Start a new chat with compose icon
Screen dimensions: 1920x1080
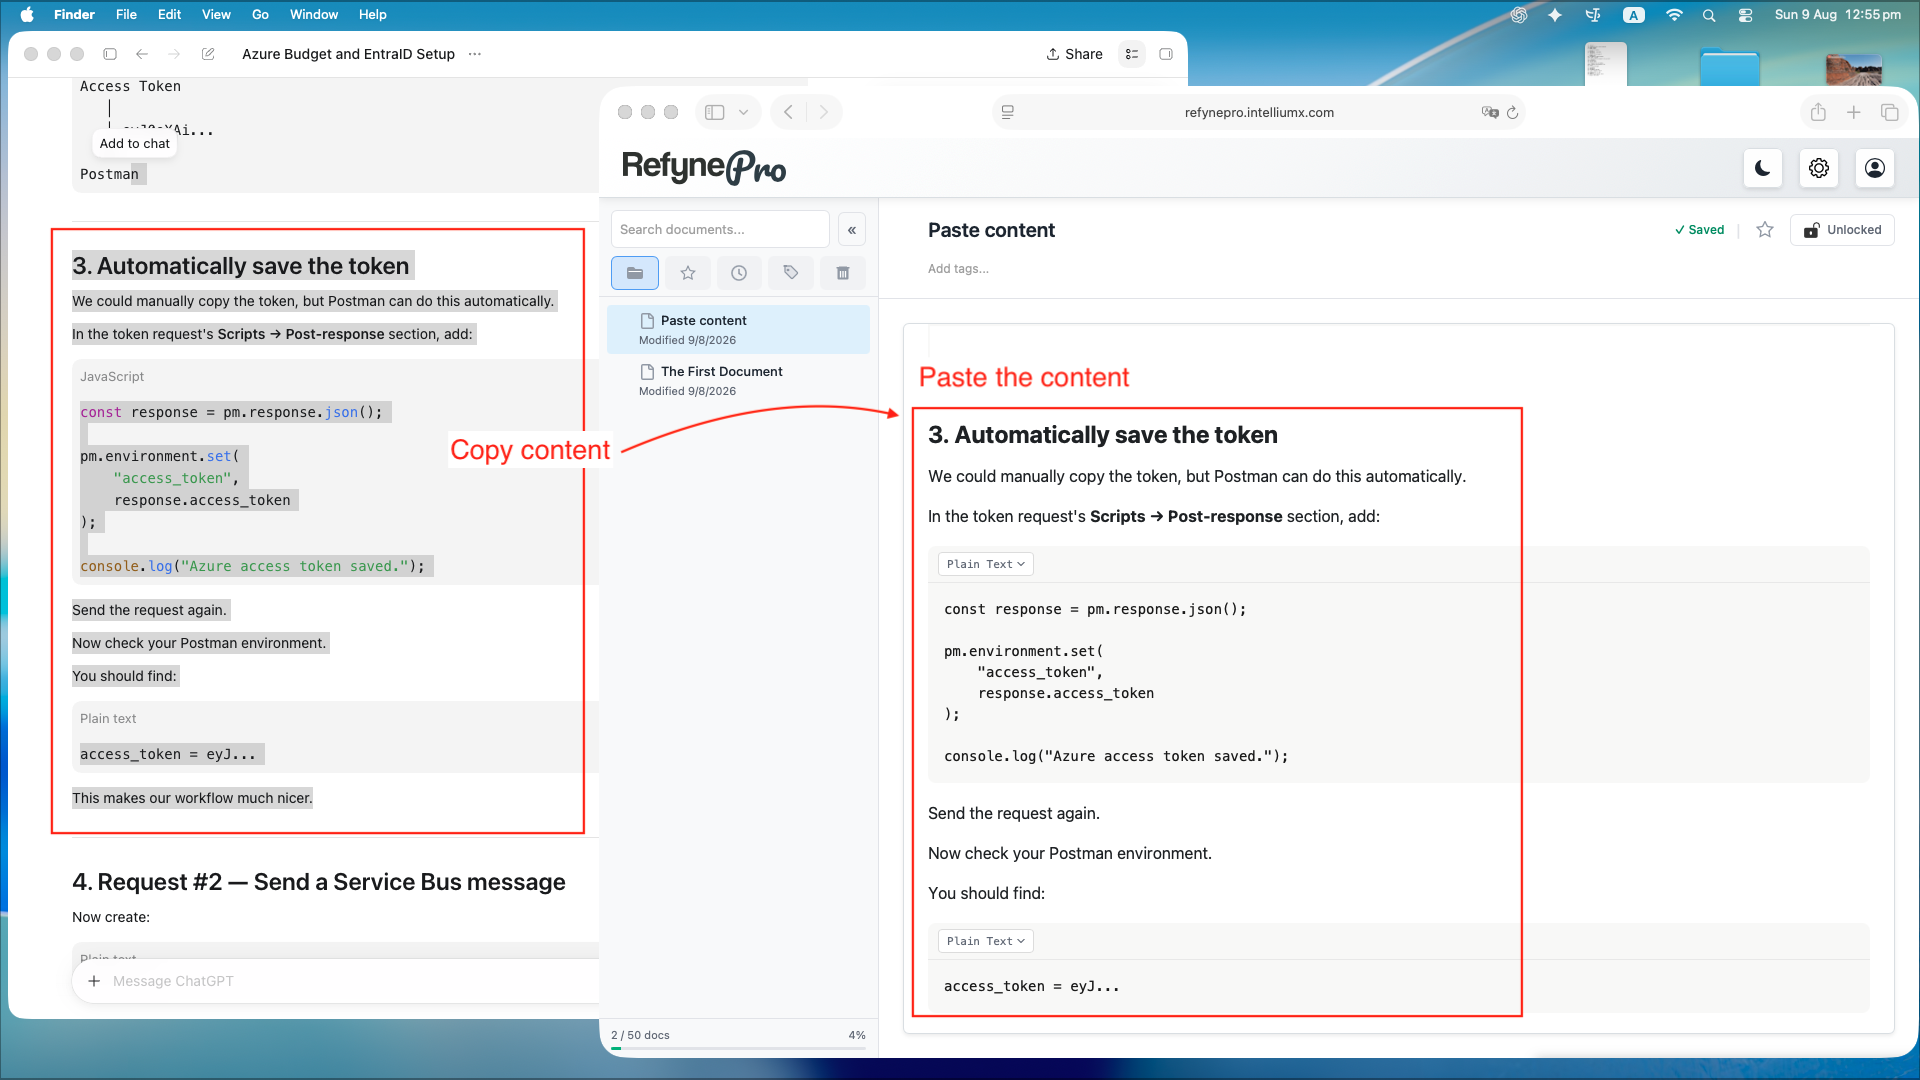(x=208, y=54)
